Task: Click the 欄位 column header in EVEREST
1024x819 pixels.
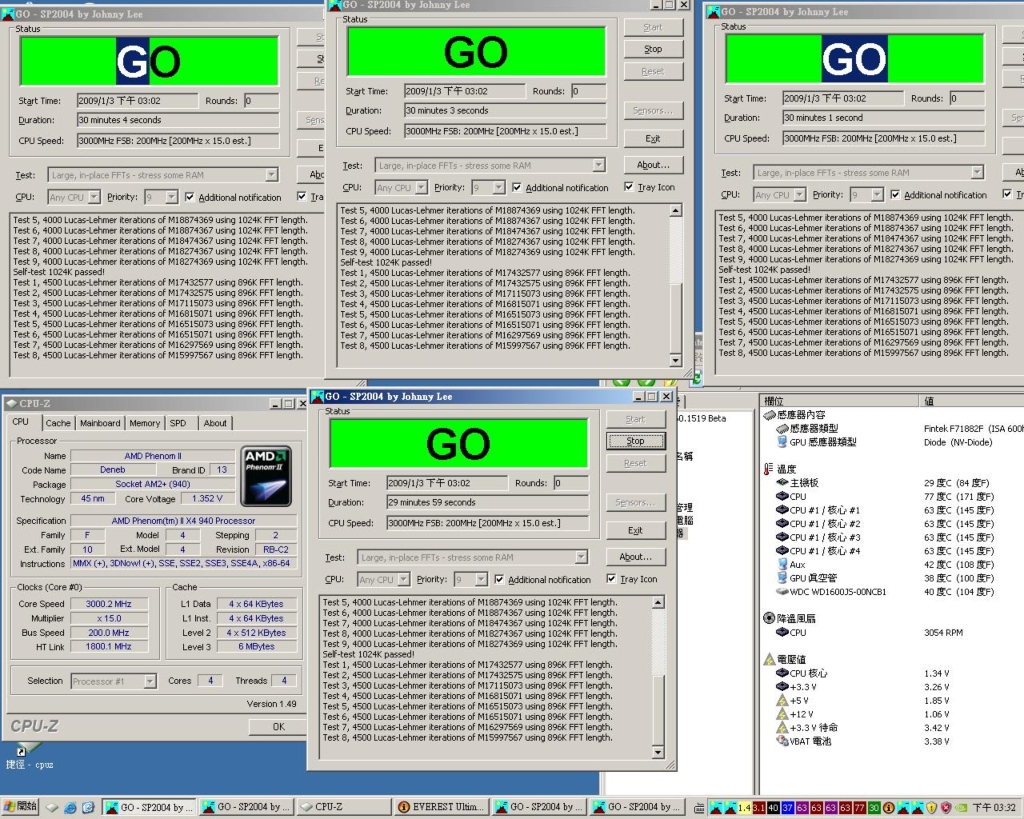Action: 839,401
